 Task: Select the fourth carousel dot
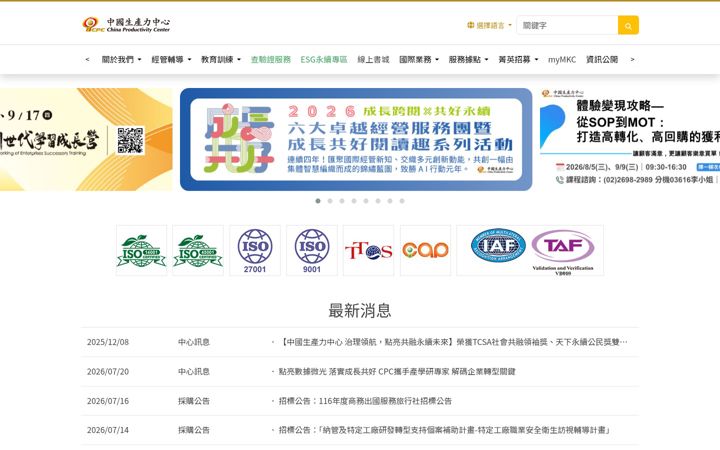[x=354, y=201]
